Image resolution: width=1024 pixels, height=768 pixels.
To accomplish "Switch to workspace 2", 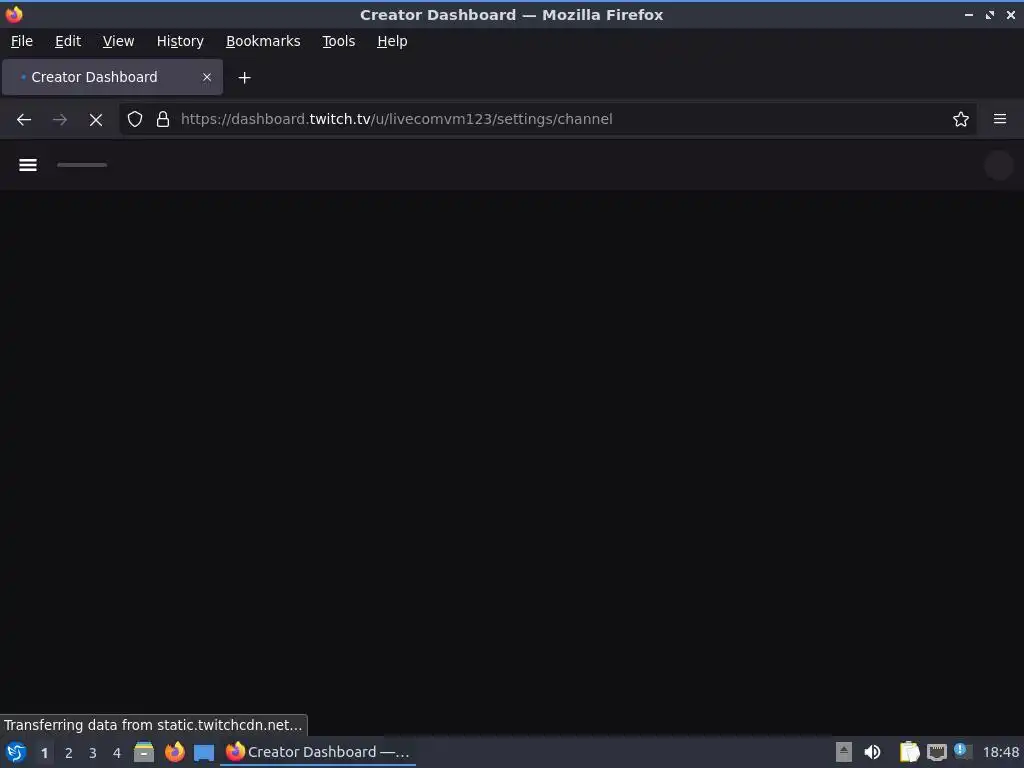I will coord(69,753).
